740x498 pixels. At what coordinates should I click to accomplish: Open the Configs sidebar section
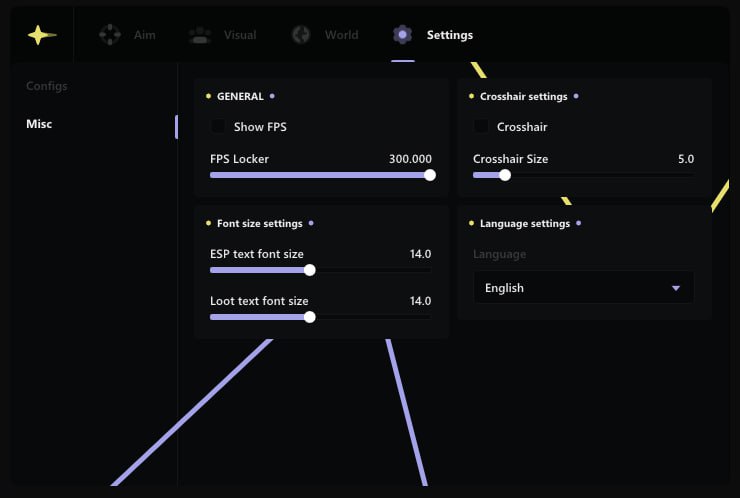pos(47,86)
